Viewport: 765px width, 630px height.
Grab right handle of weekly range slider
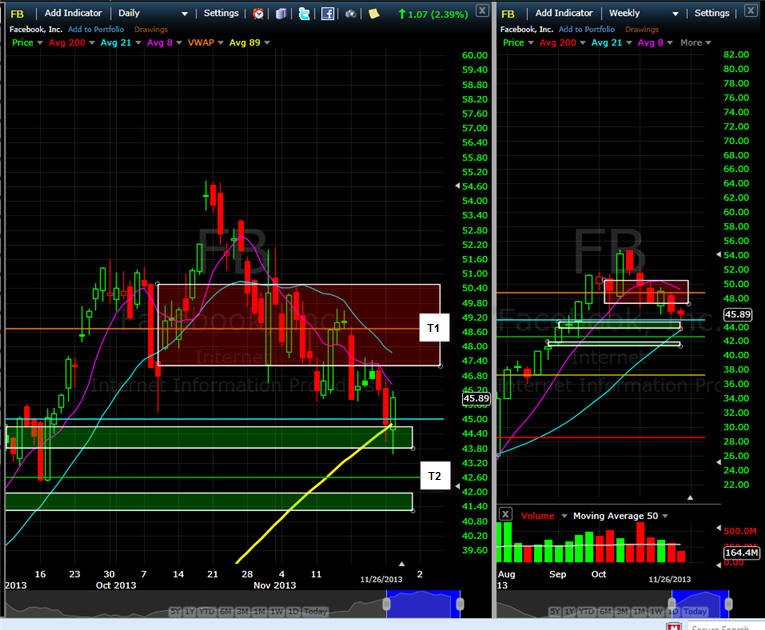[x=728, y=604]
